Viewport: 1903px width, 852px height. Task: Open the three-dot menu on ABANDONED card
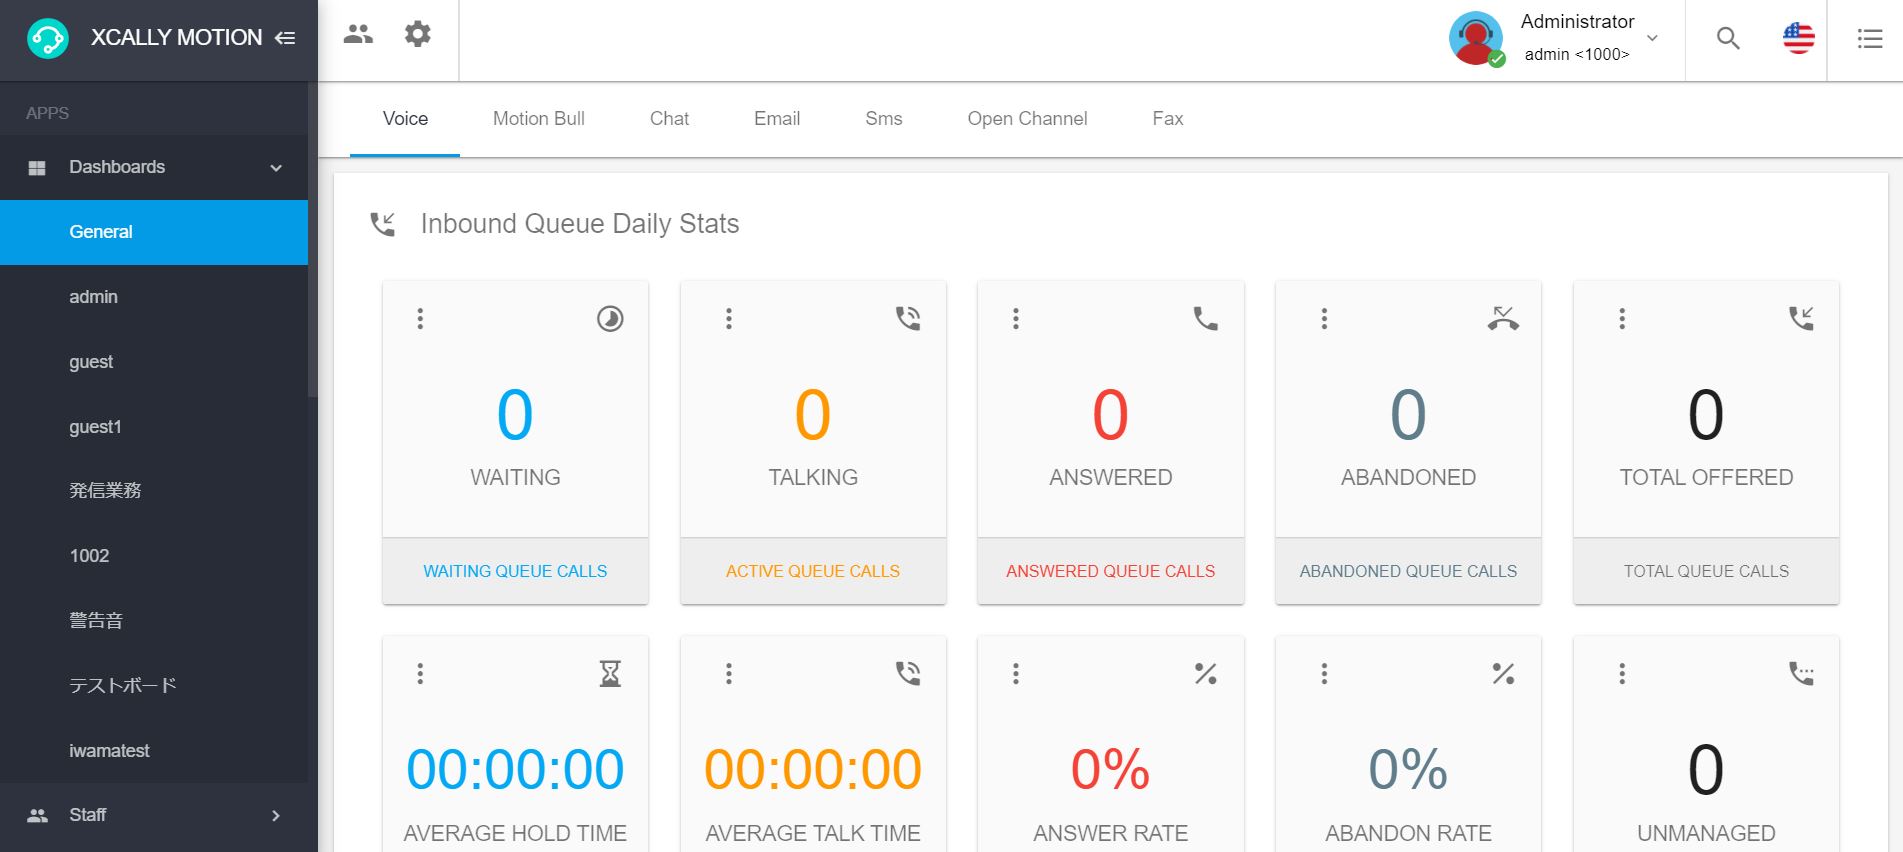pos(1324,318)
